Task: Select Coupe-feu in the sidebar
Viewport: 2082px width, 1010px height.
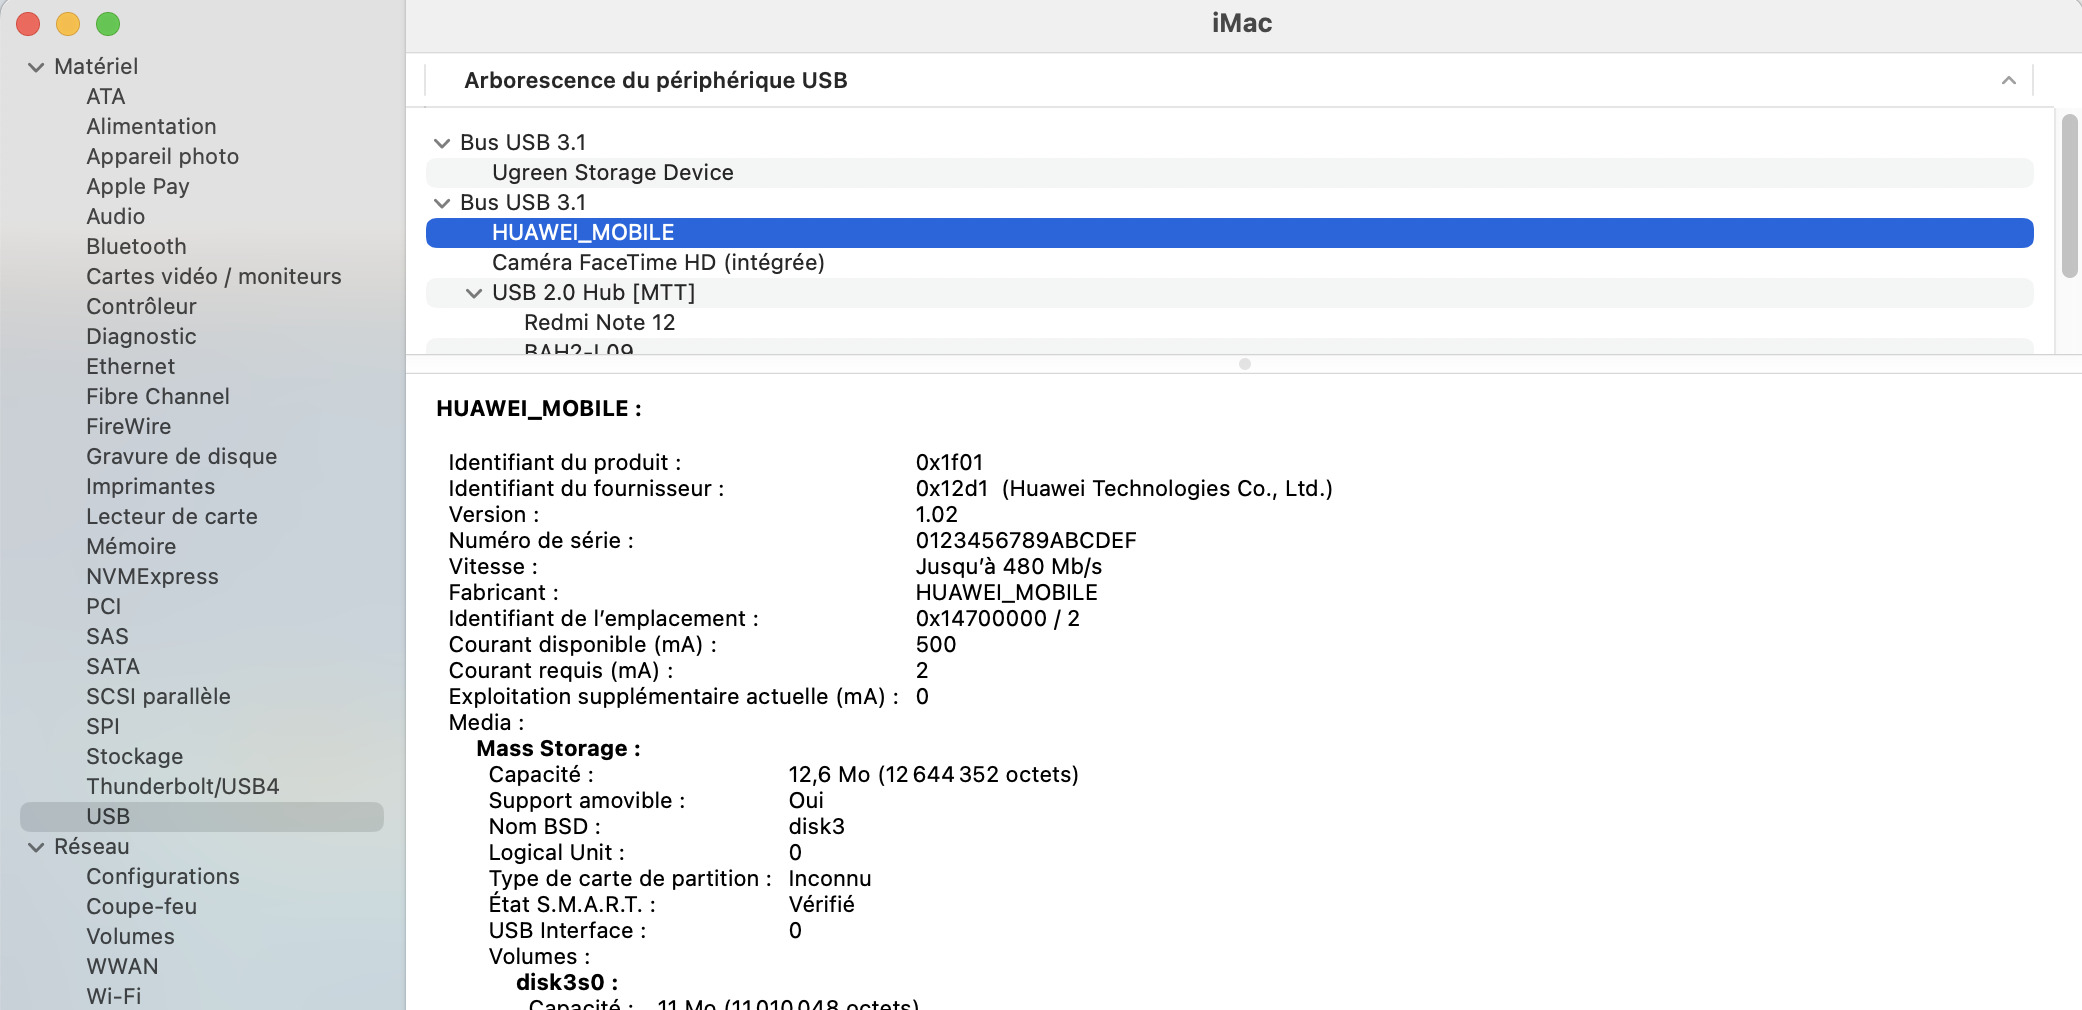Action: coord(141,906)
